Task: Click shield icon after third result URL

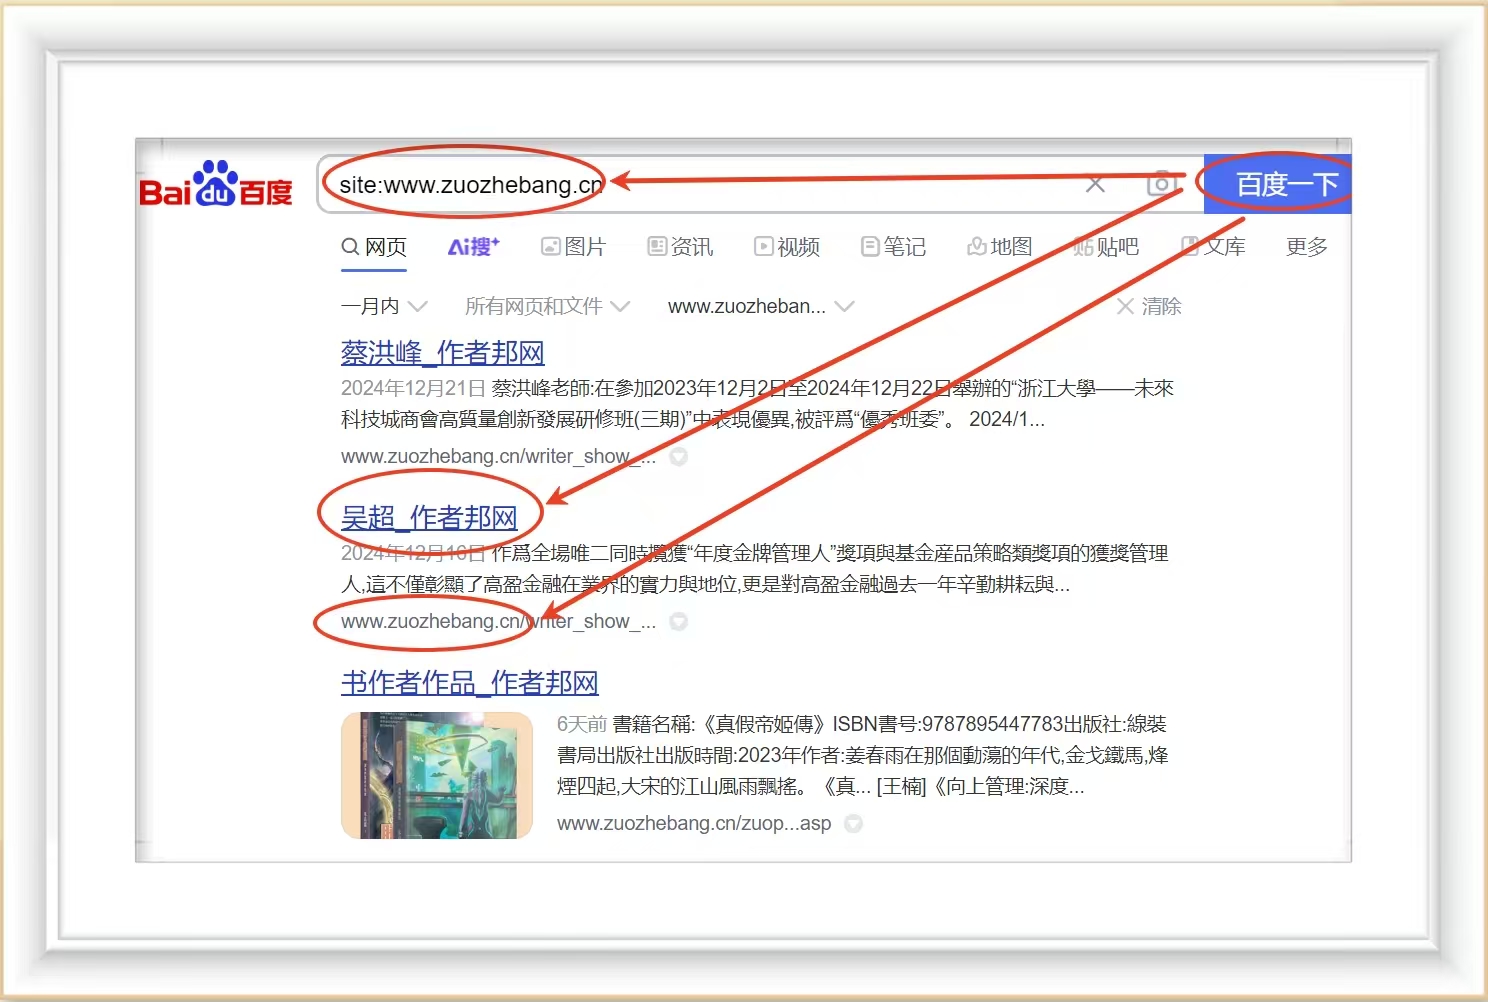Action: click(853, 824)
